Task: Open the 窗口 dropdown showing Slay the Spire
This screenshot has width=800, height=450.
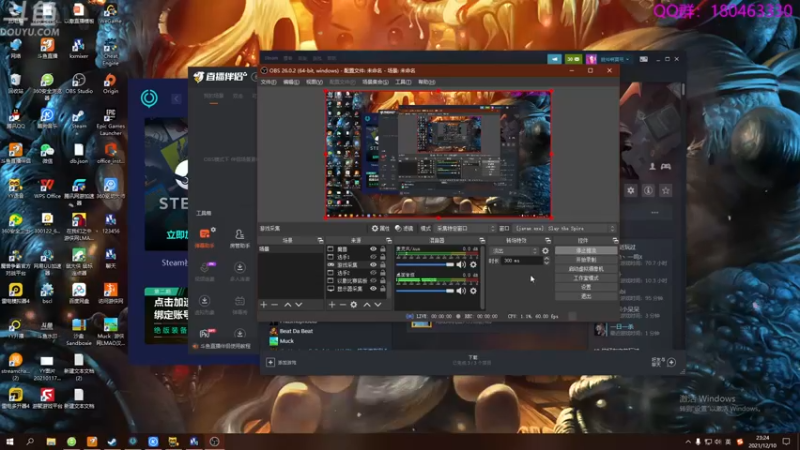Action: point(565,229)
